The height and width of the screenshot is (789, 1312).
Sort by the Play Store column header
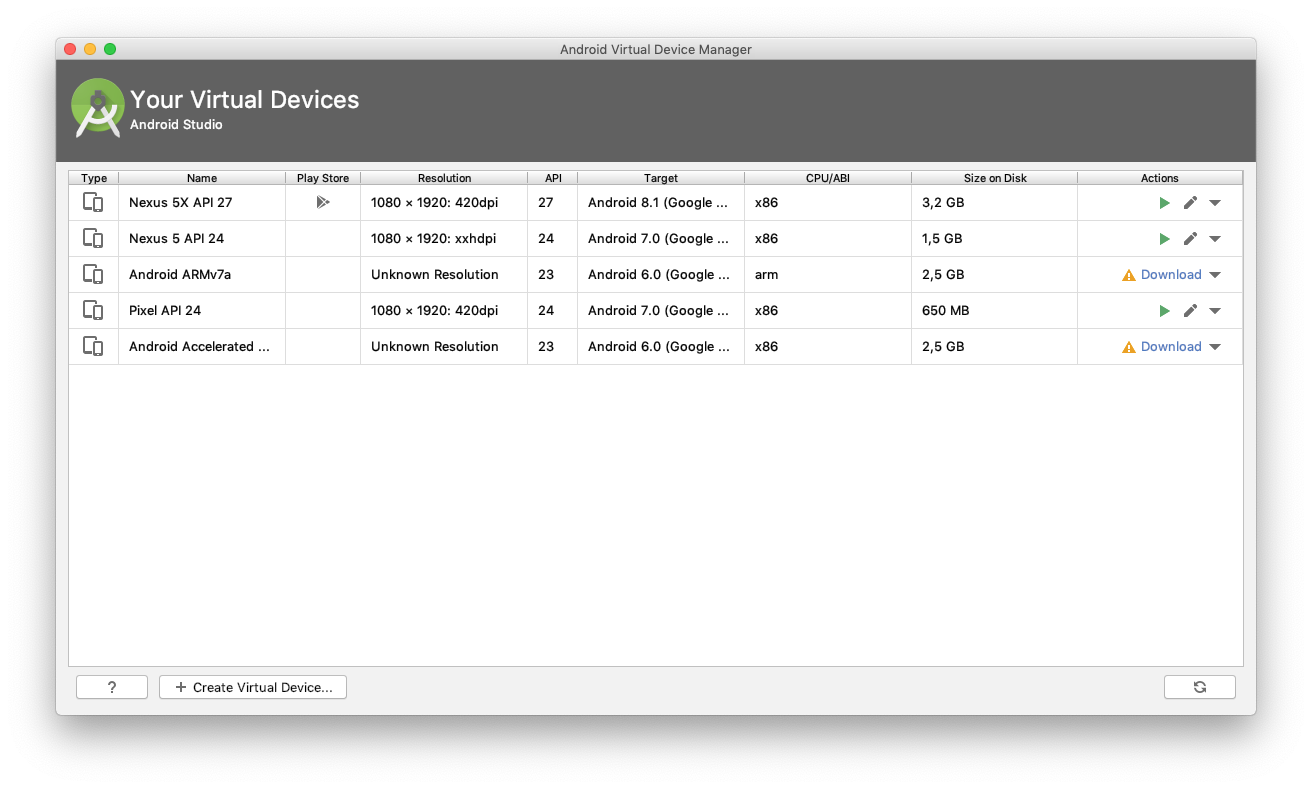323,178
